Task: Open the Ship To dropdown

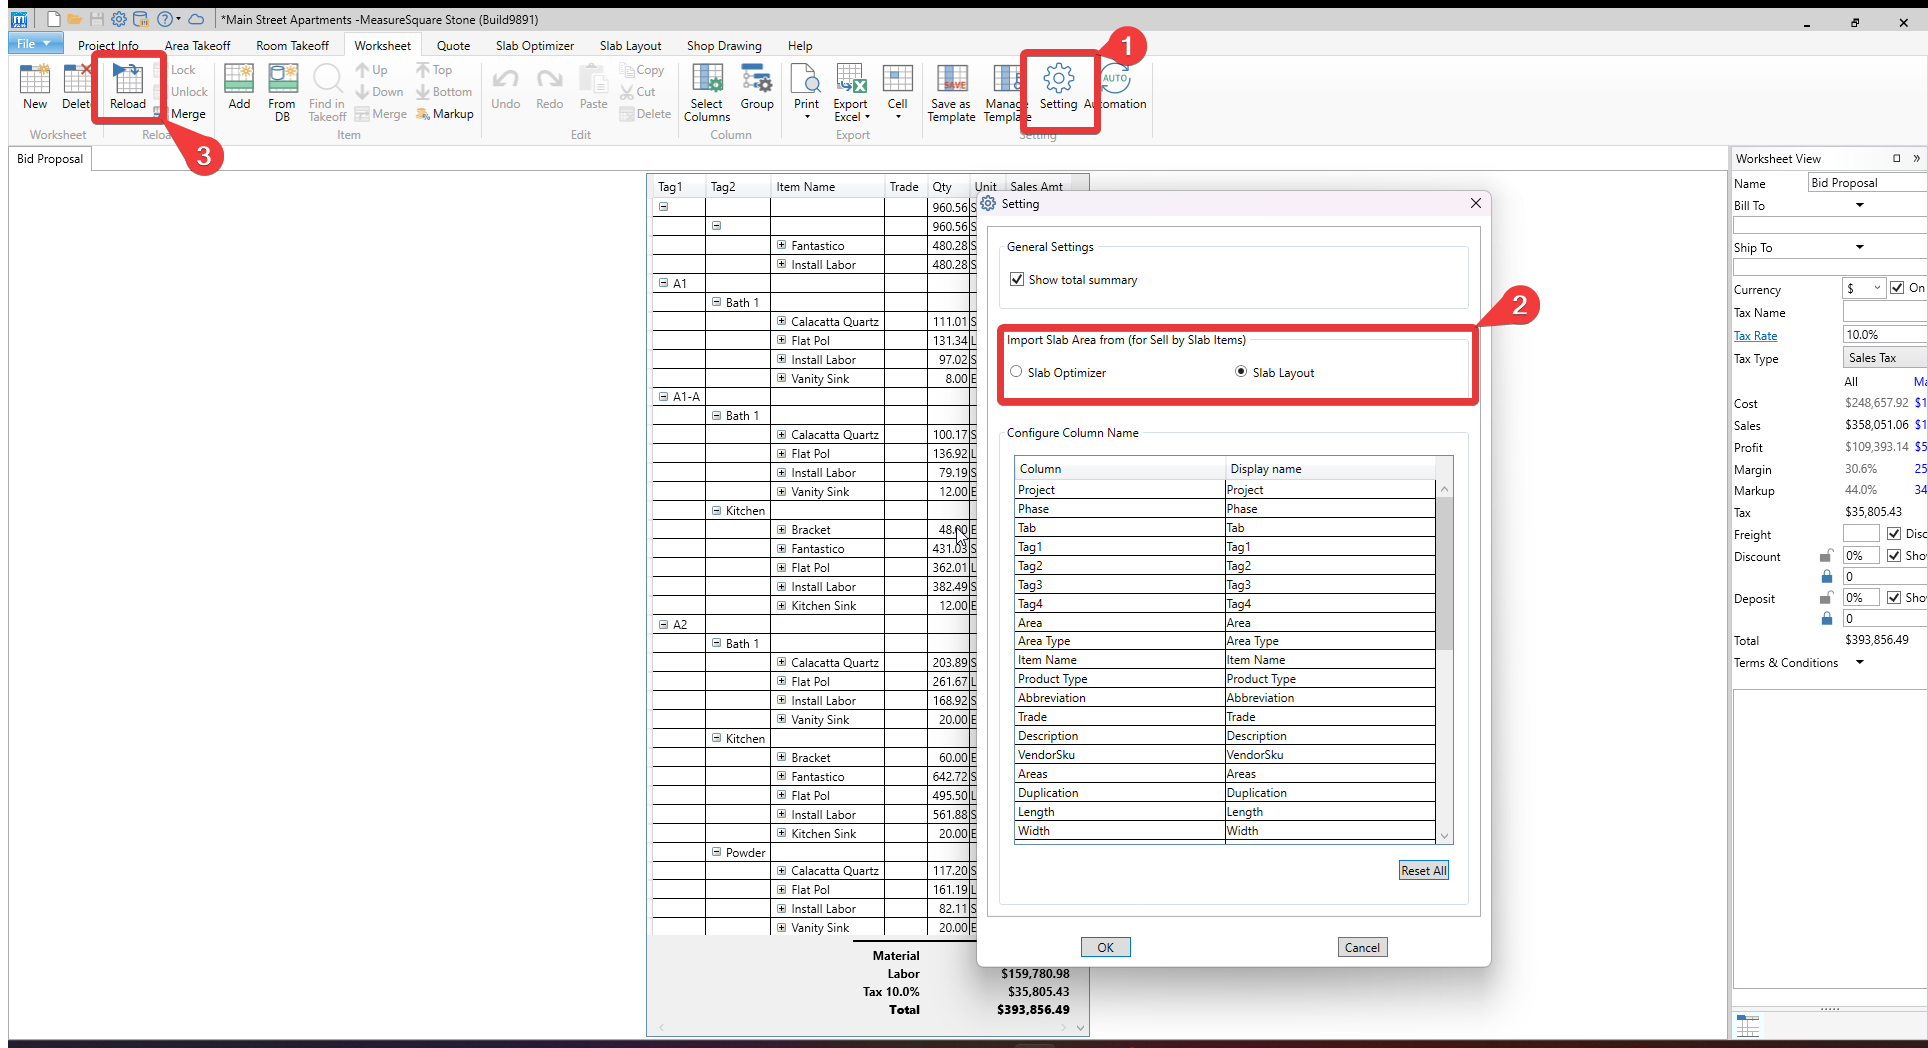Action: point(1860,247)
